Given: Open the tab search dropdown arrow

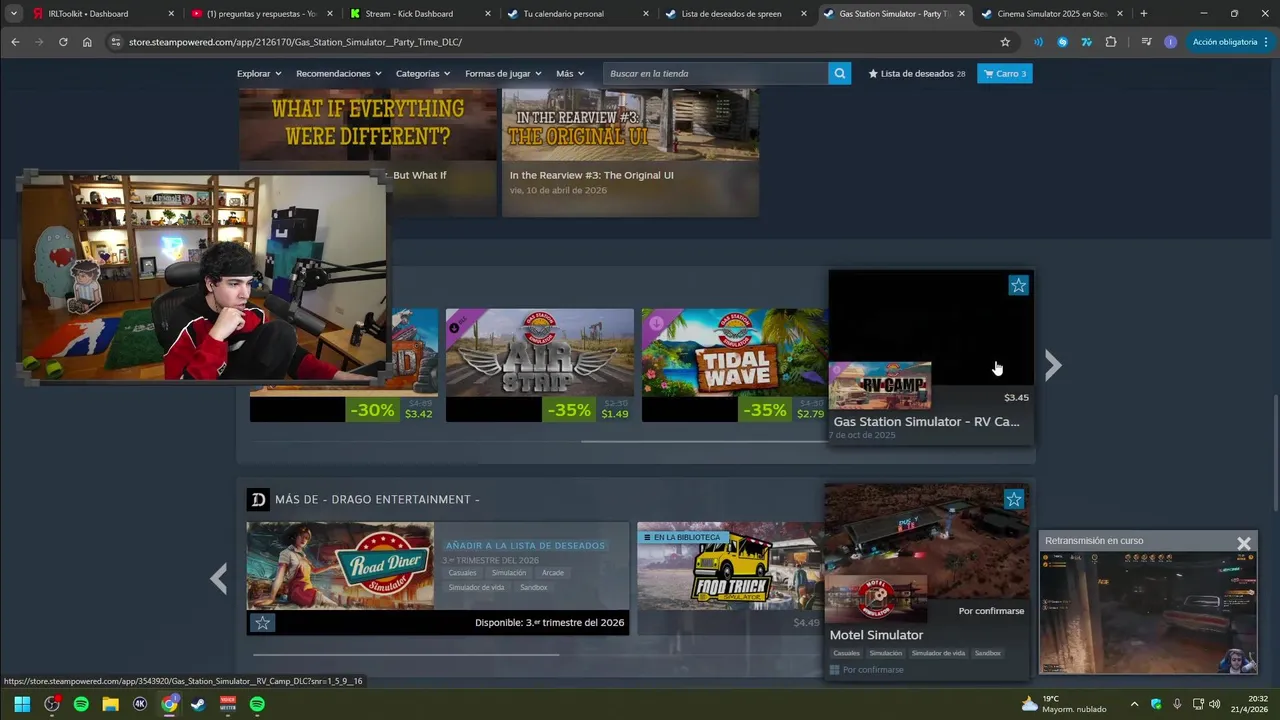Looking at the screenshot, I should click(x=14, y=14).
